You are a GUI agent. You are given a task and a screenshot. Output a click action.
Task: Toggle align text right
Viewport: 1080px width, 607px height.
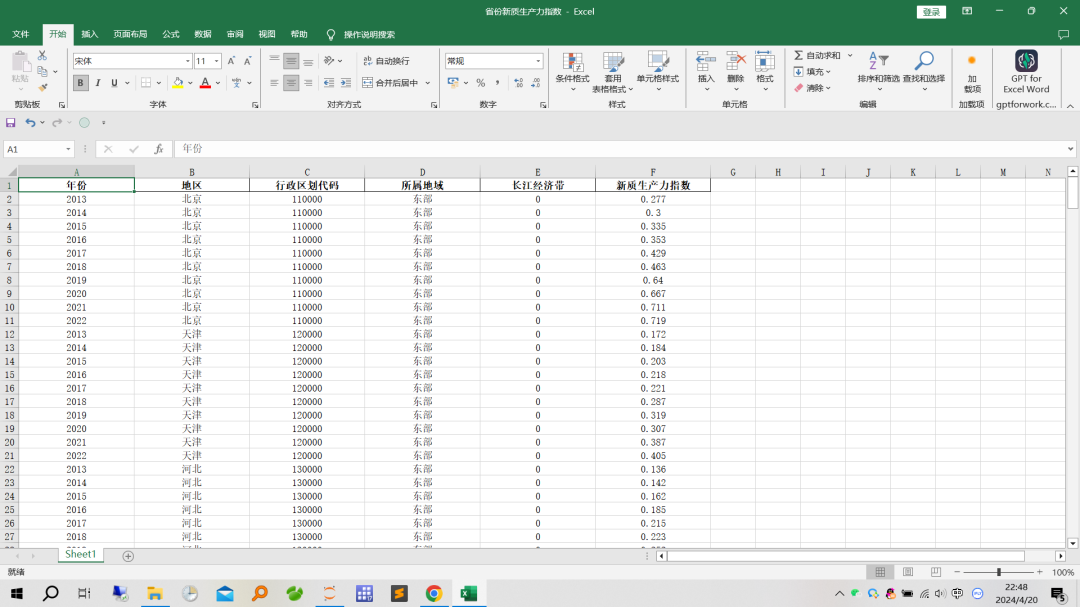308,83
